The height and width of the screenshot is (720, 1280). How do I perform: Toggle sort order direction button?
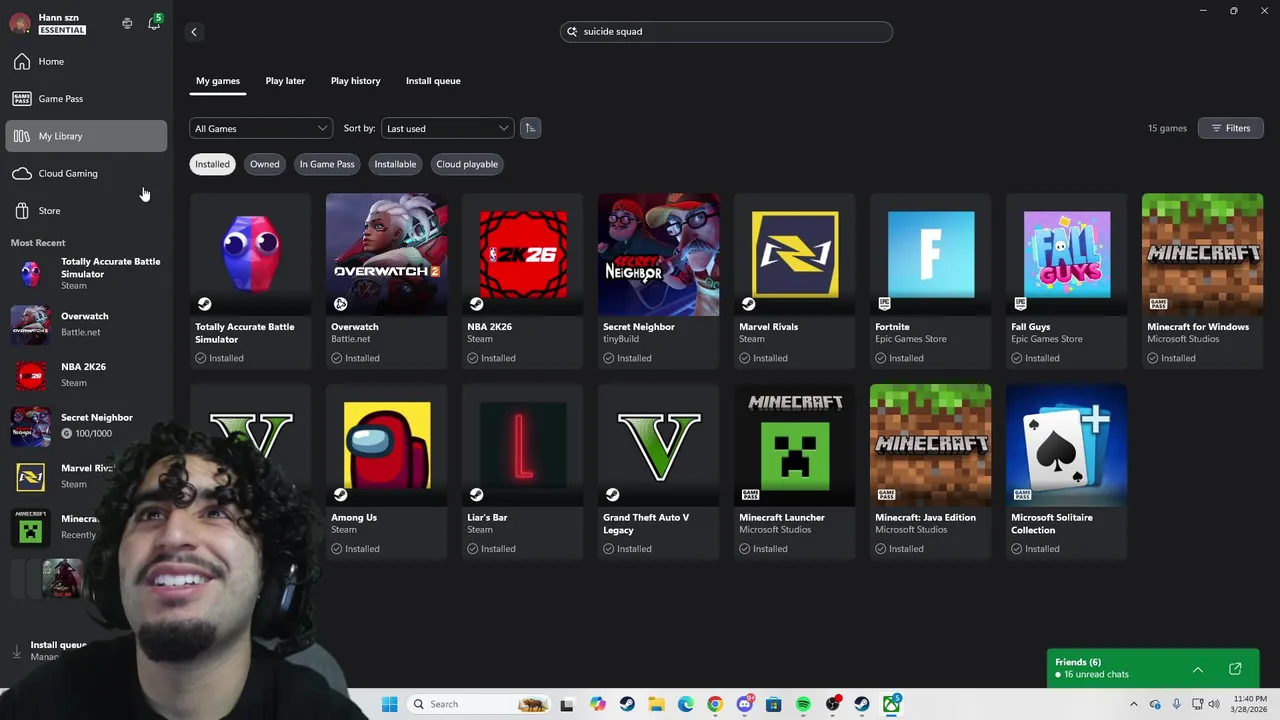[530, 128]
